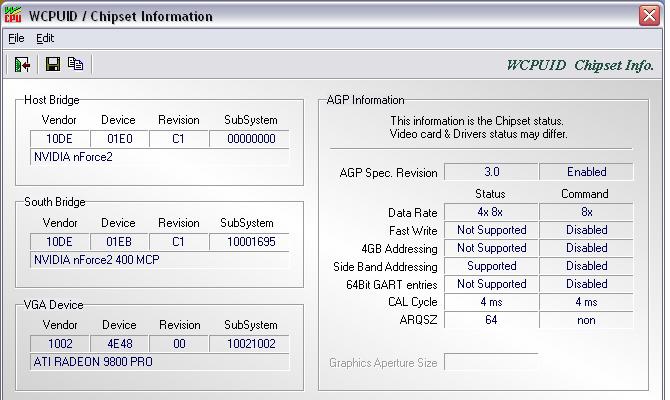The height and width of the screenshot is (400, 670).
Task: Click the Copy toolbar icon
Action: (76, 64)
